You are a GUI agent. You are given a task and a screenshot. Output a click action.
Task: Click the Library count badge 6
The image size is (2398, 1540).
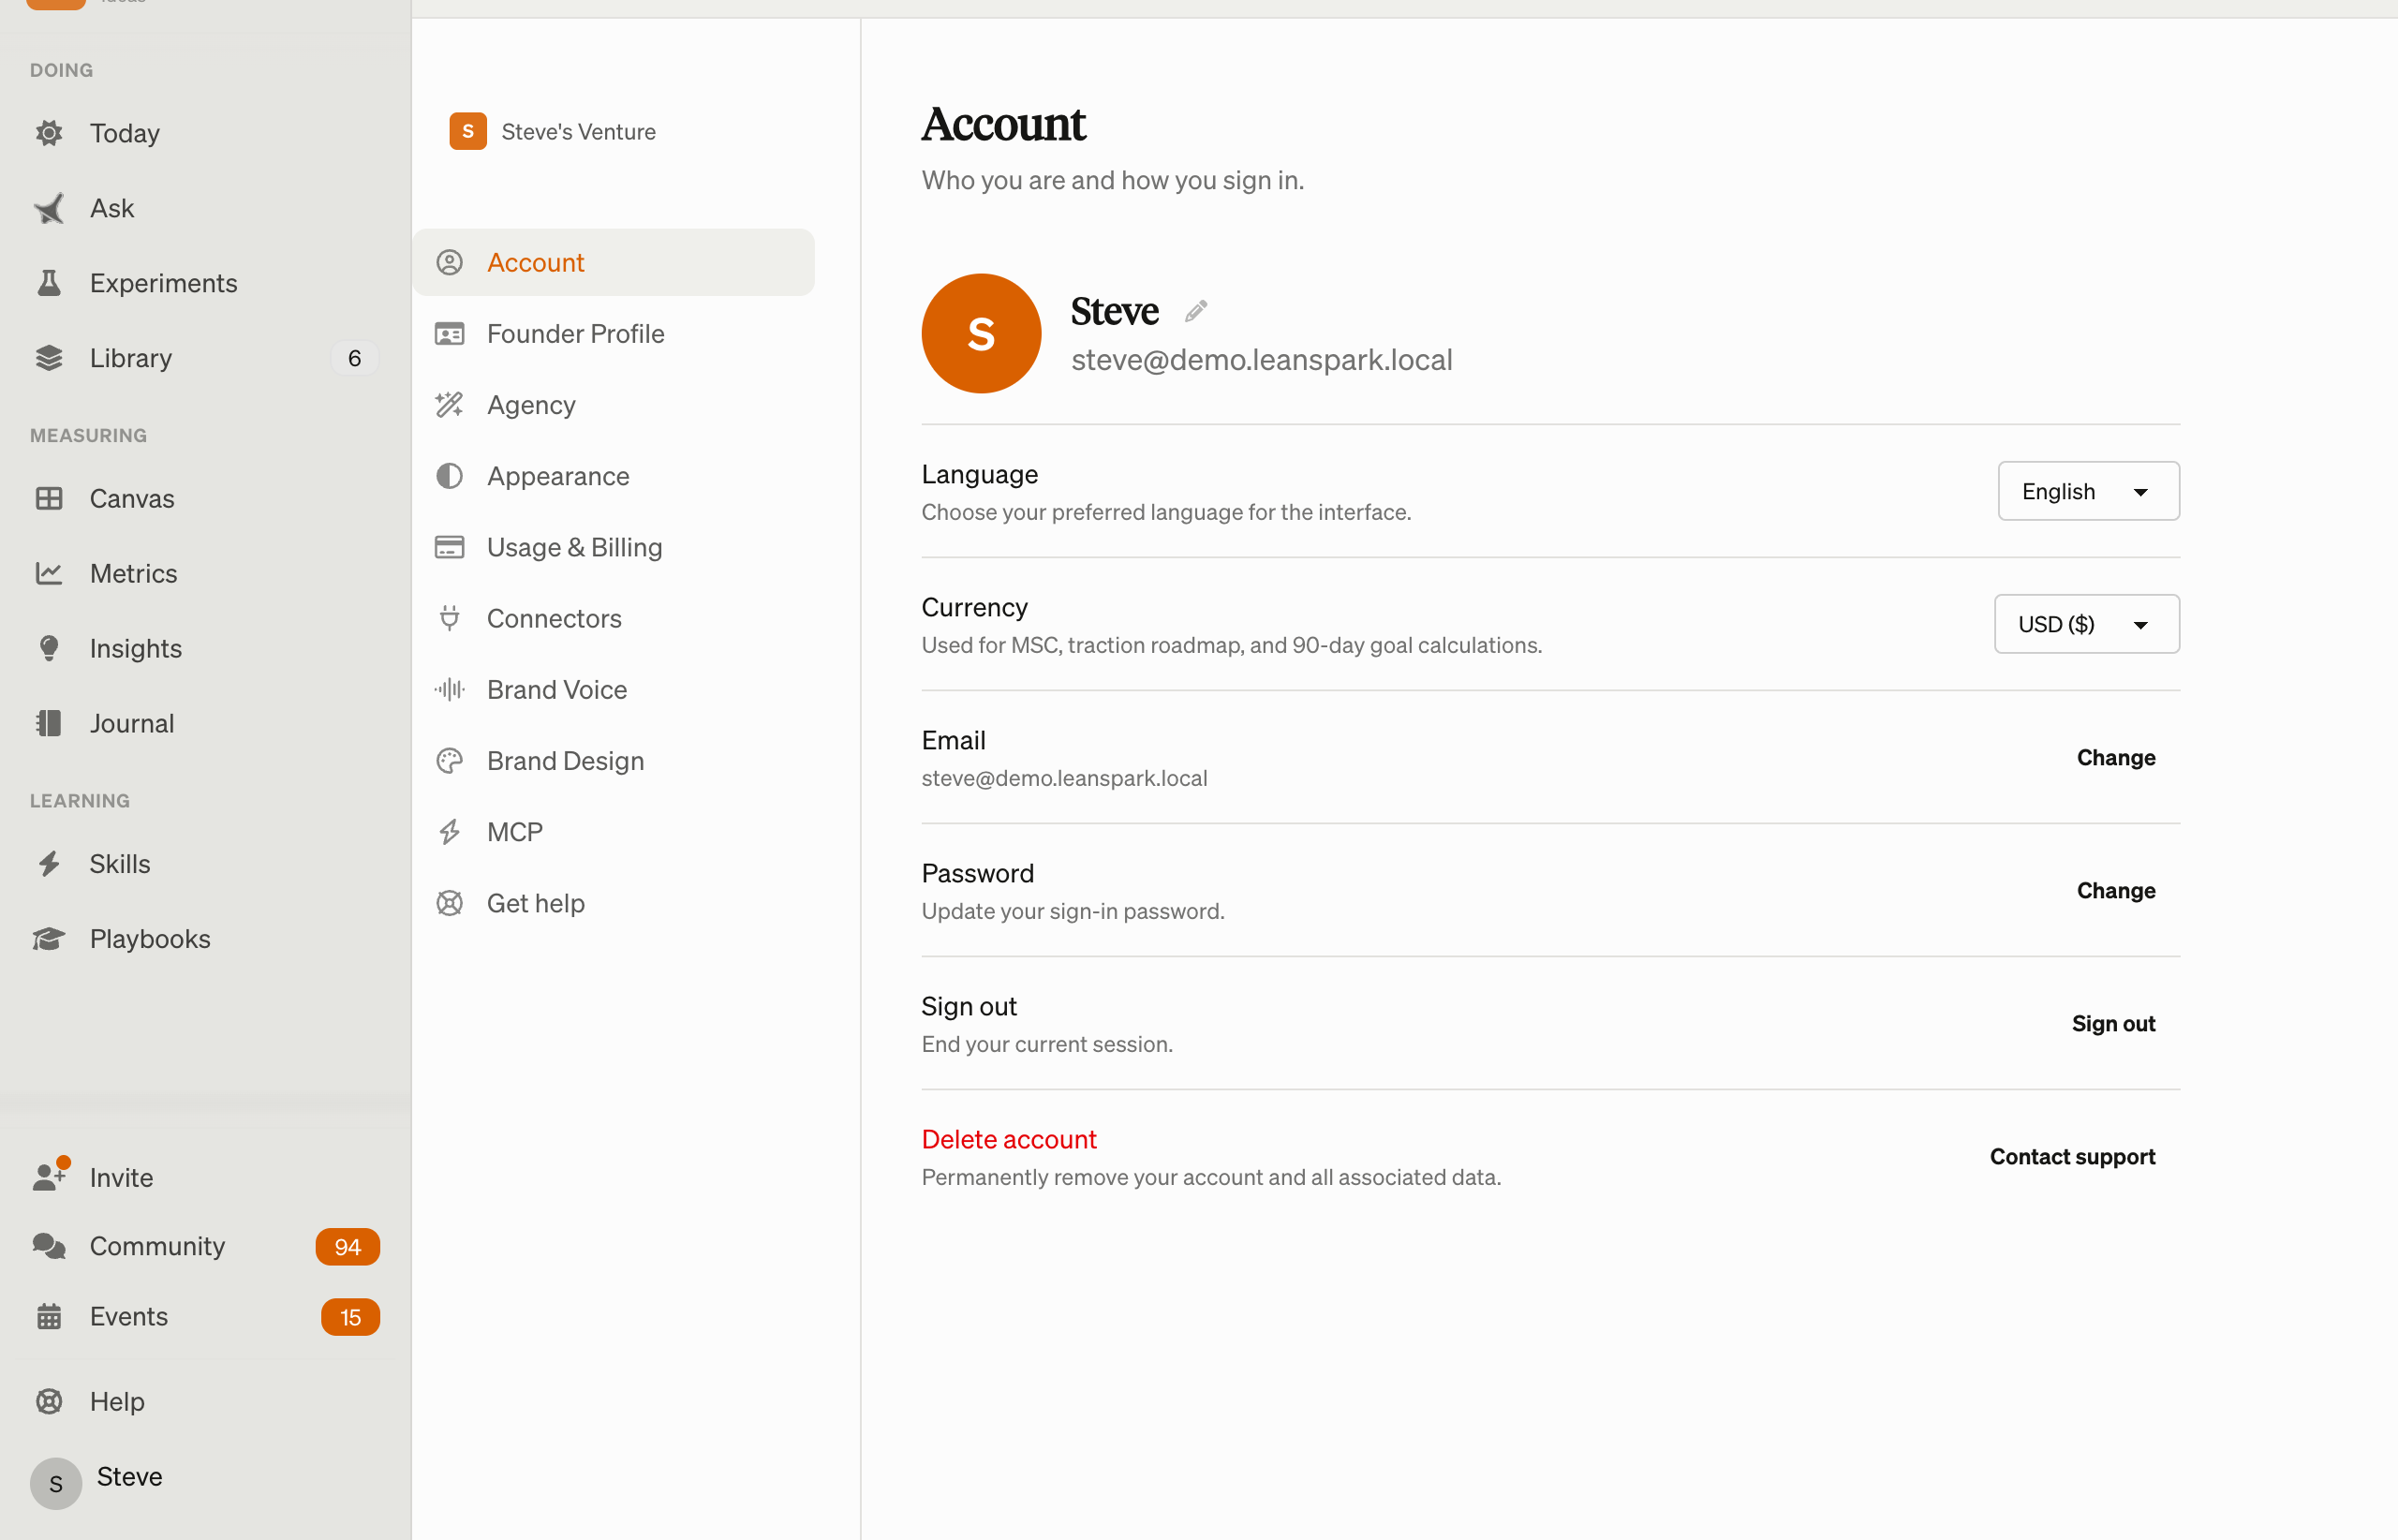[354, 358]
